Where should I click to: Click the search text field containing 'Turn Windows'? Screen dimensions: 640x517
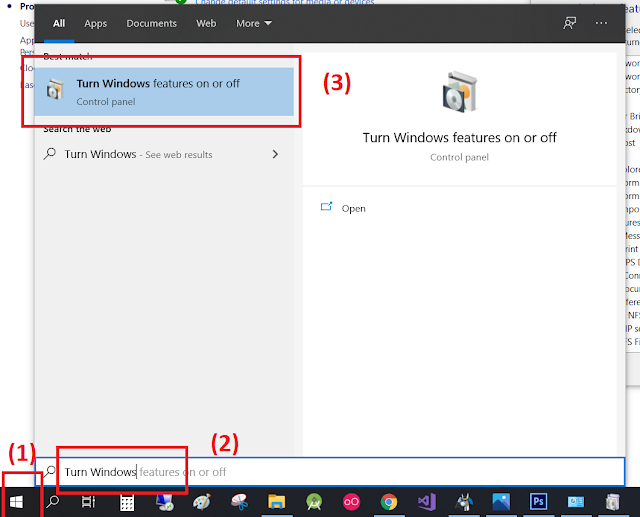330,472
